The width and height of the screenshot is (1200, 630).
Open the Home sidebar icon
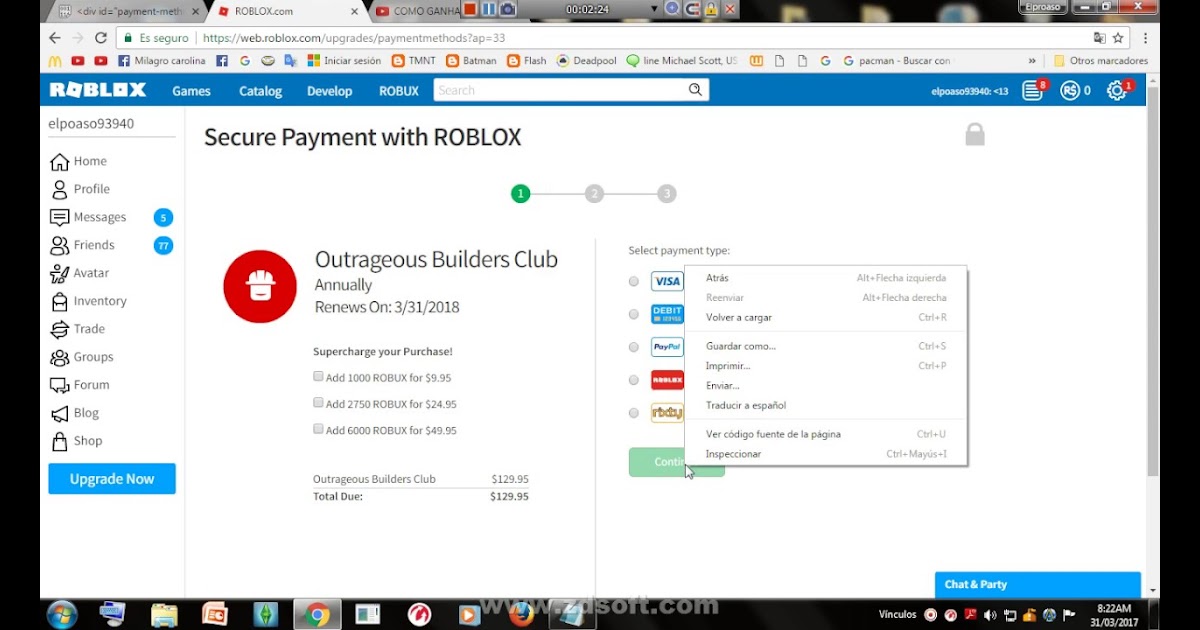point(59,161)
